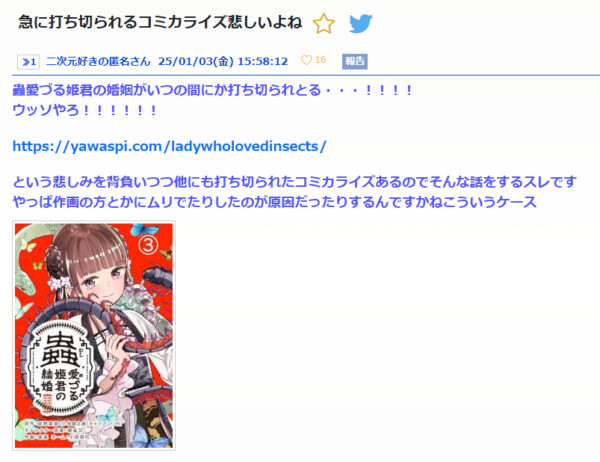
Task: Click the thread title 急に打ち切られるコミカライズ悲しいよね
Action: 160,22
